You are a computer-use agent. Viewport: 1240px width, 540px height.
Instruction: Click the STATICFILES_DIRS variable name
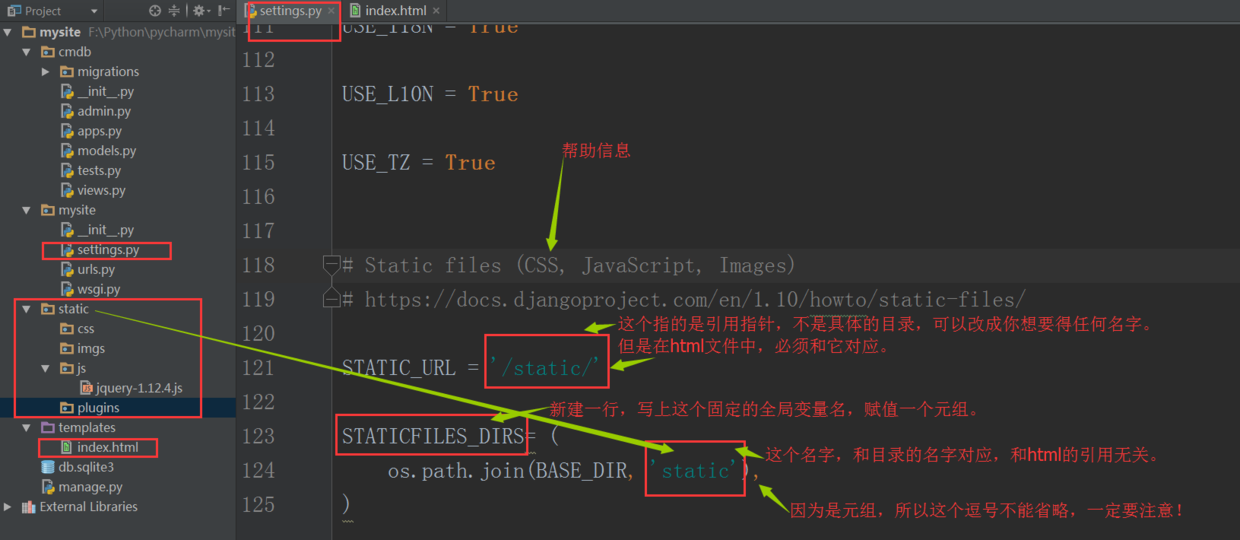coord(433,436)
